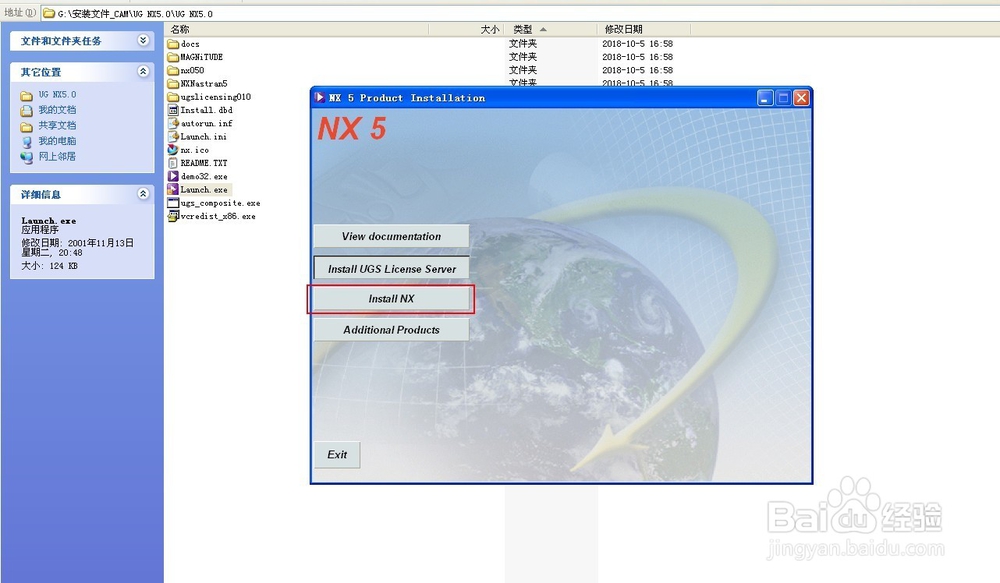Select the NXNastran5 folder icon
Screen dimensions: 1000x583
tap(173, 84)
